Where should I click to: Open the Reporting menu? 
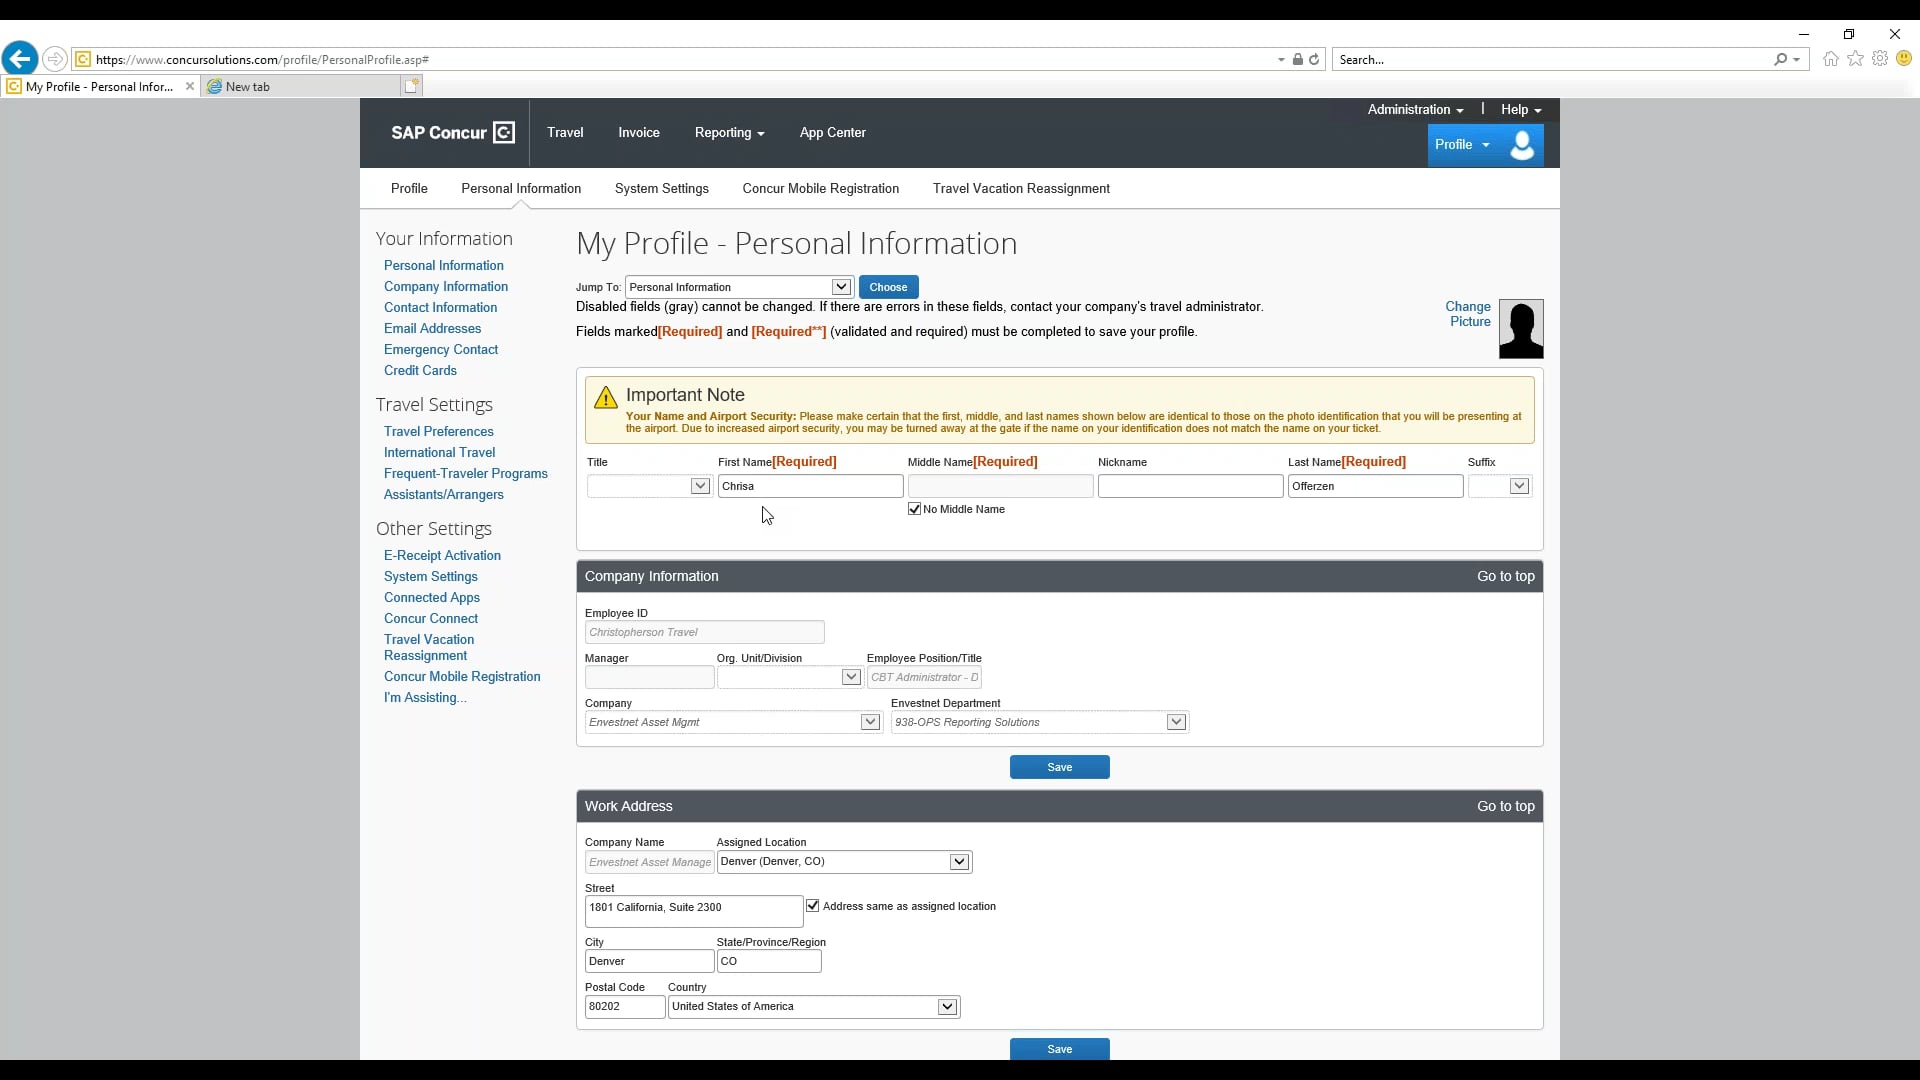[x=729, y=133]
